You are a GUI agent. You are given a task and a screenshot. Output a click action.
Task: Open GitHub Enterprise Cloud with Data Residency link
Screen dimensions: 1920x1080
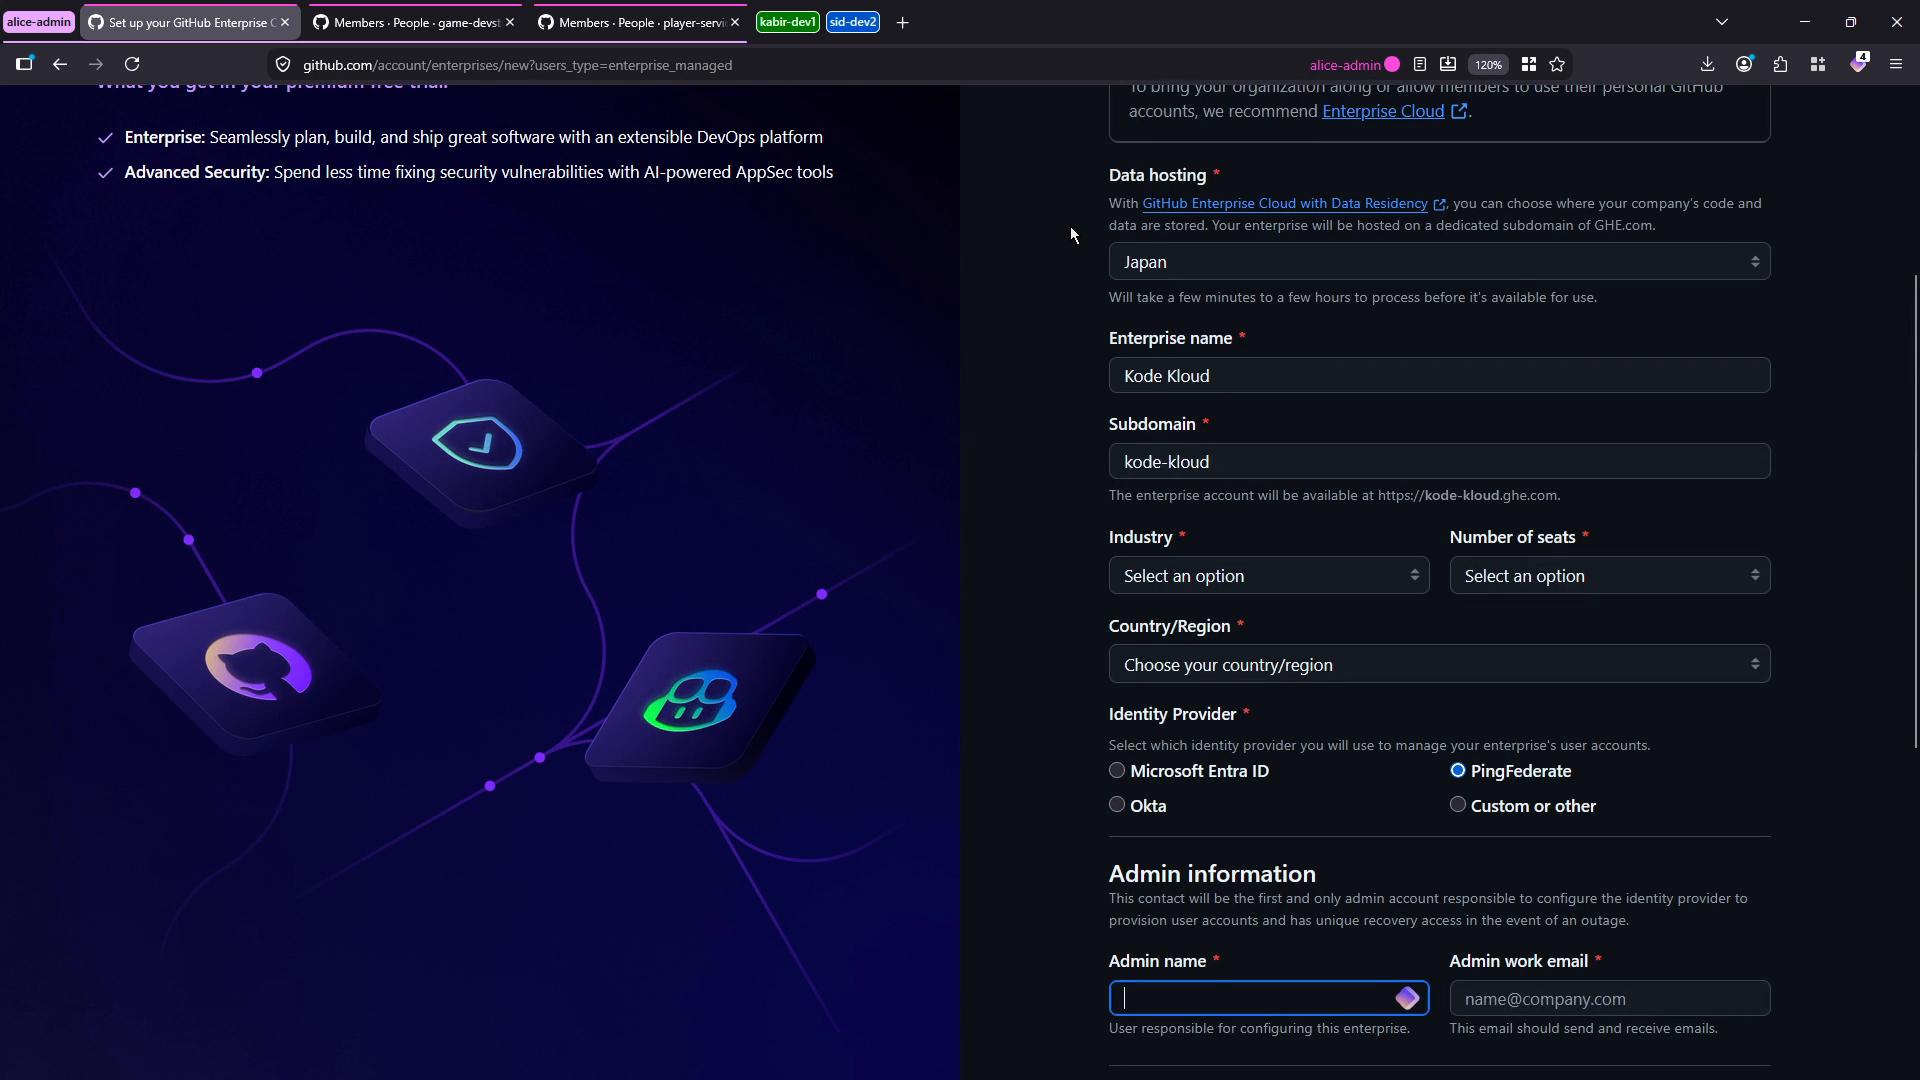click(x=1285, y=203)
